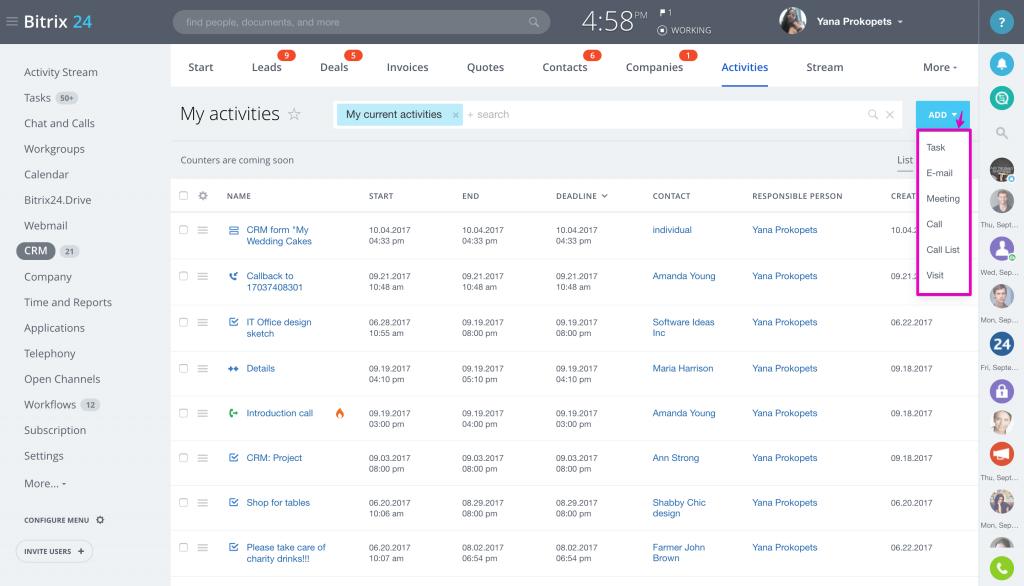Select the Shop for tables checkbox
This screenshot has width=1024, height=586.
[184, 503]
